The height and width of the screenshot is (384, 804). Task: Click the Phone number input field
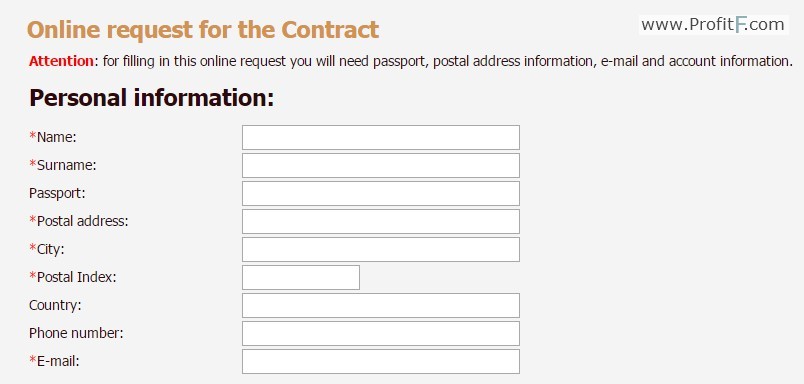coord(380,333)
